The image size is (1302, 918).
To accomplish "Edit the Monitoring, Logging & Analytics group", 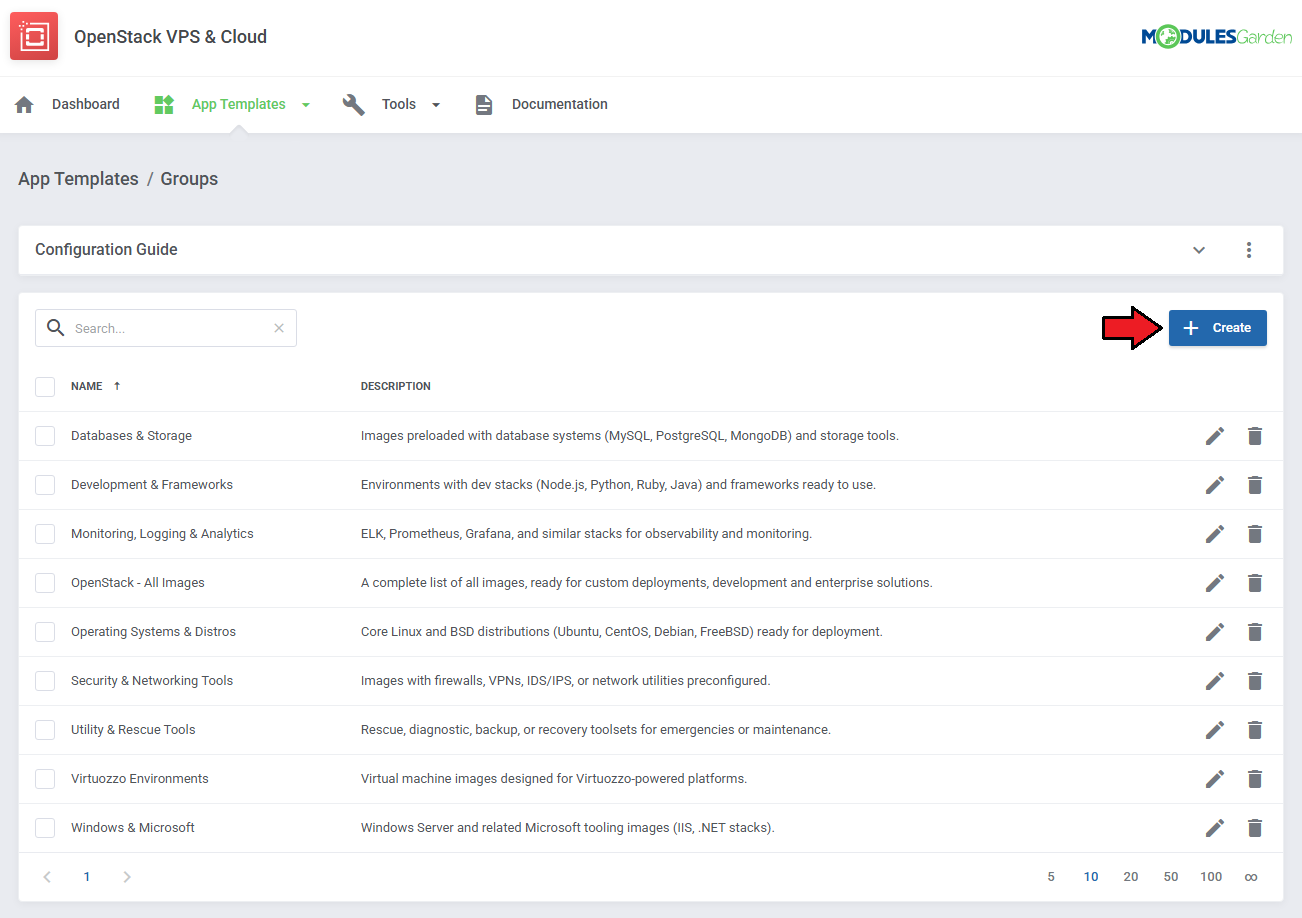I will (x=1215, y=534).
